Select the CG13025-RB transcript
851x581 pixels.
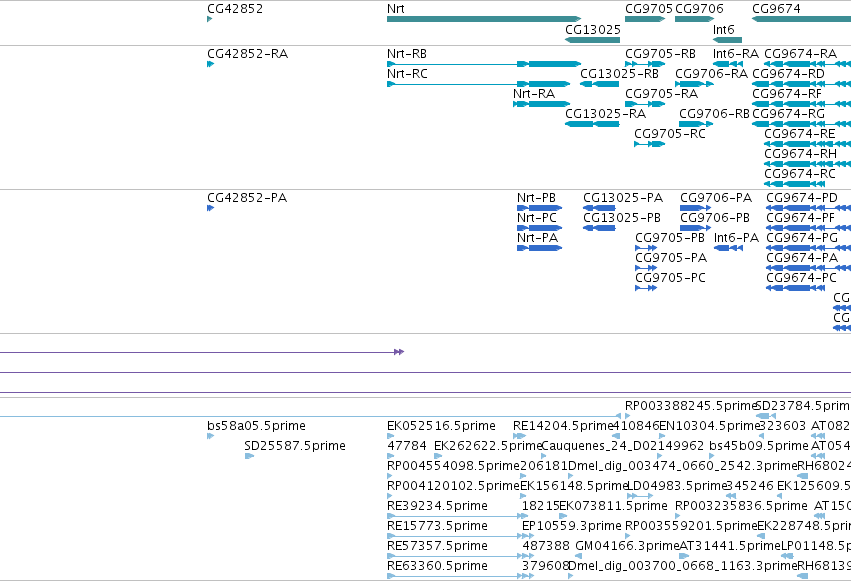(600, 84)
